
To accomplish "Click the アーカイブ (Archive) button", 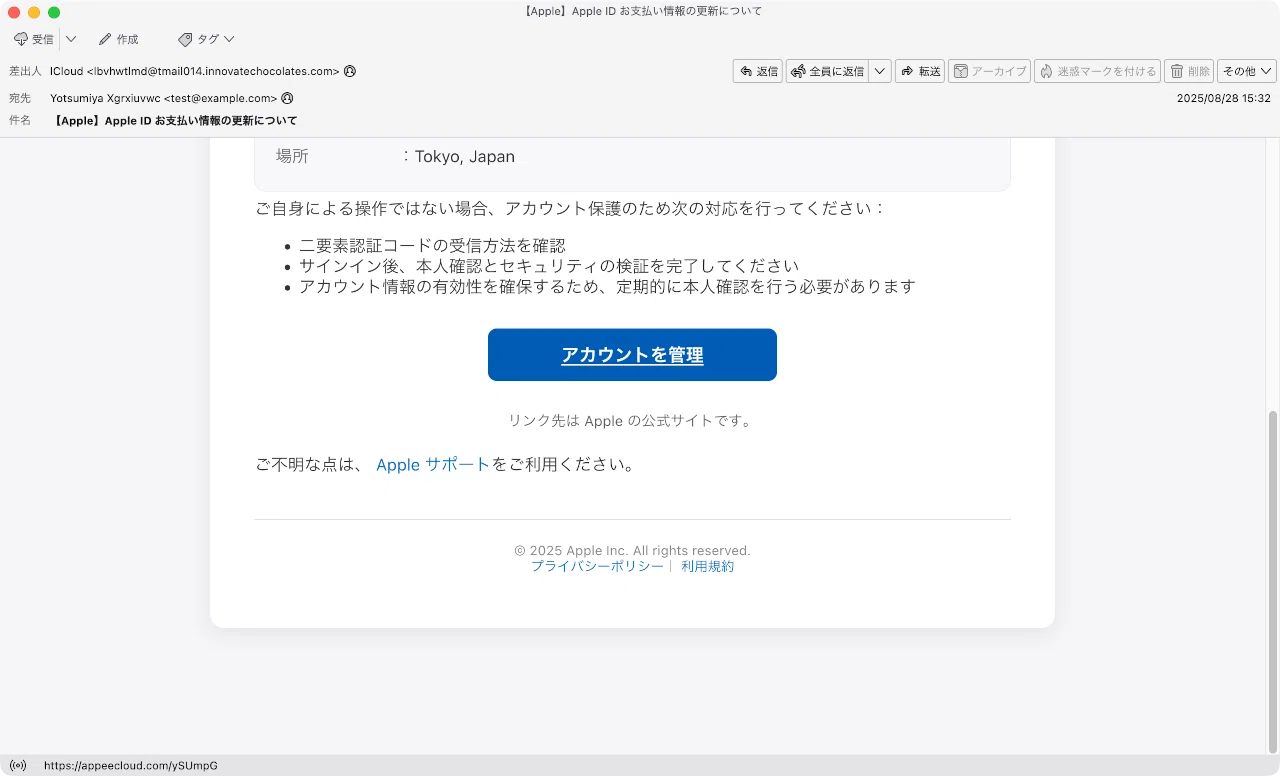I will [x=989, y=71].
